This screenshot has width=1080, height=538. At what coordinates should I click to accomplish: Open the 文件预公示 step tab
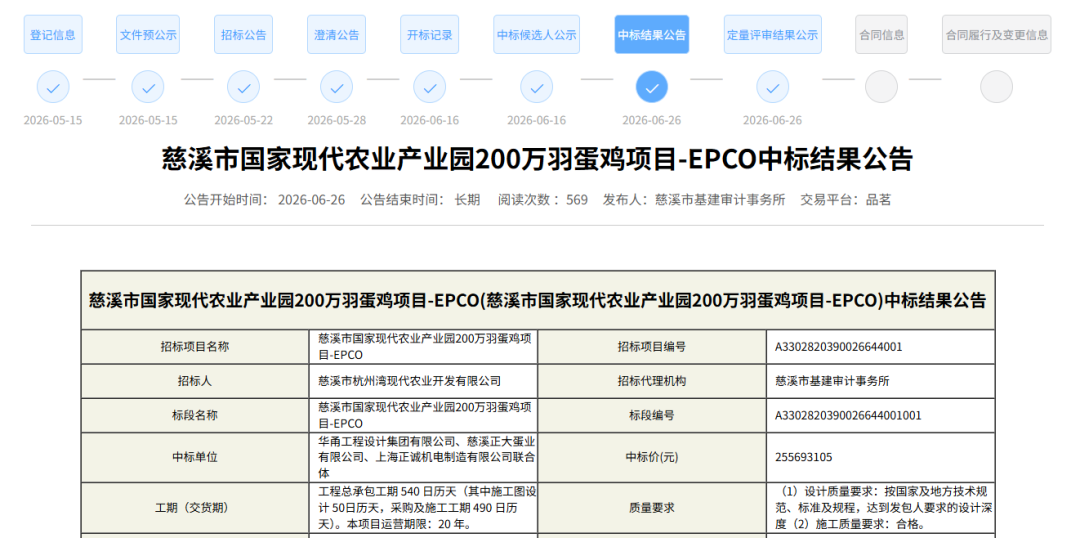pos(148,34)
